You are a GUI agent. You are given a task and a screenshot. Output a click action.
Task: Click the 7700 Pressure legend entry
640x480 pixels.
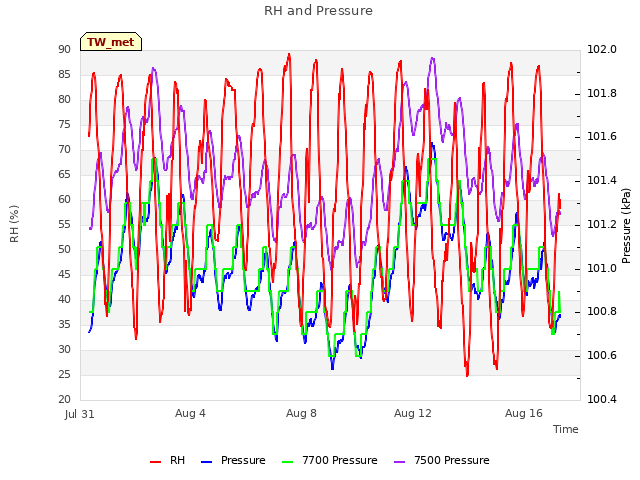click(x=329, y=460)
